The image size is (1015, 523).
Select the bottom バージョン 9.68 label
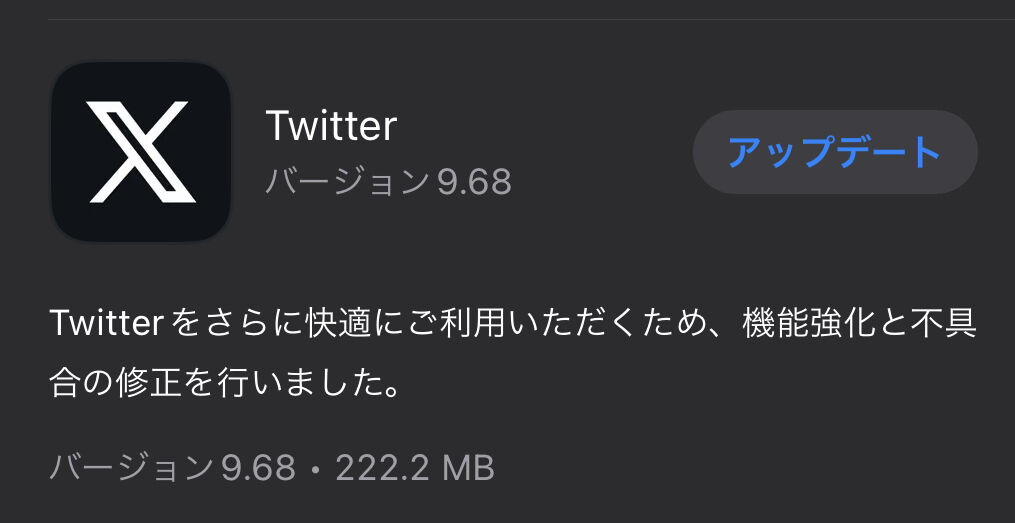[172, 468]
